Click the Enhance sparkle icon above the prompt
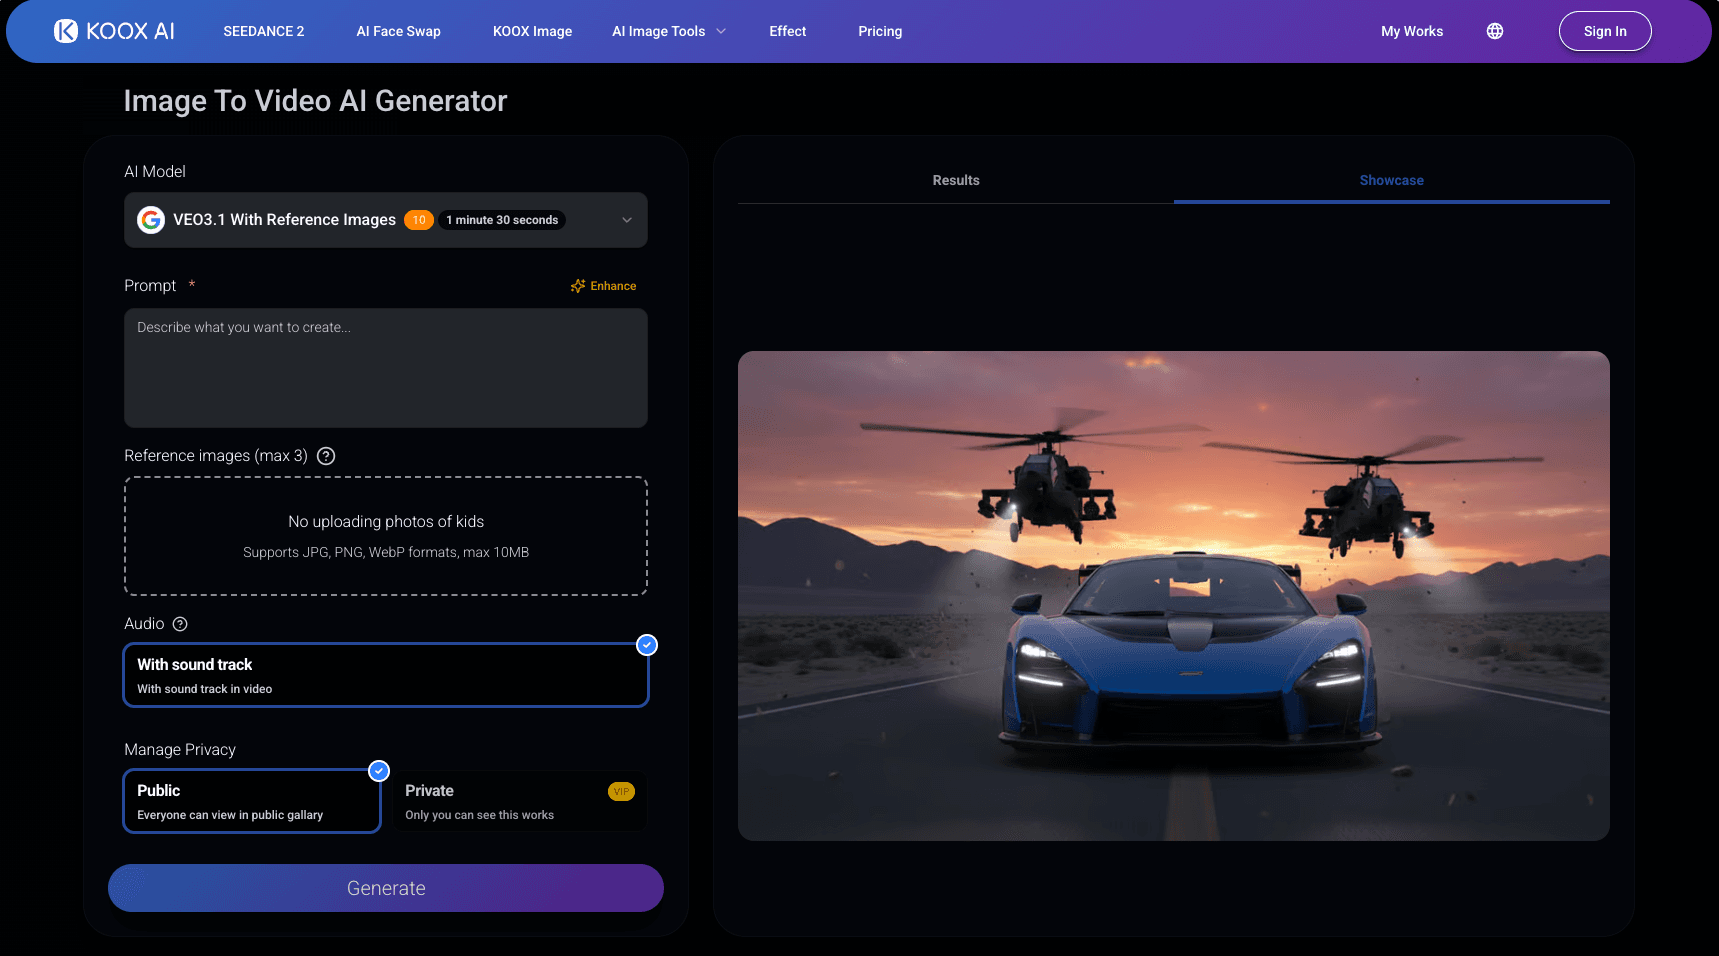 point(578,285)
